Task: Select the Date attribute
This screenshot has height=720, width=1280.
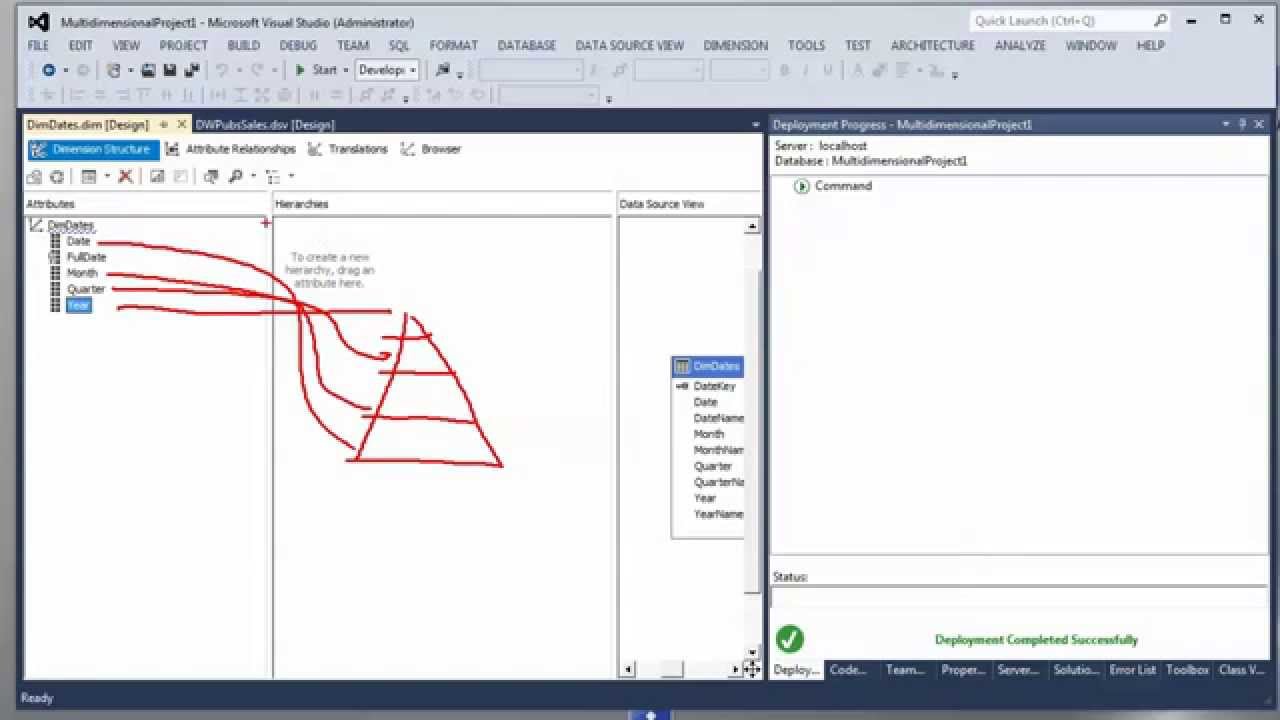Action: tap(78, 241)
